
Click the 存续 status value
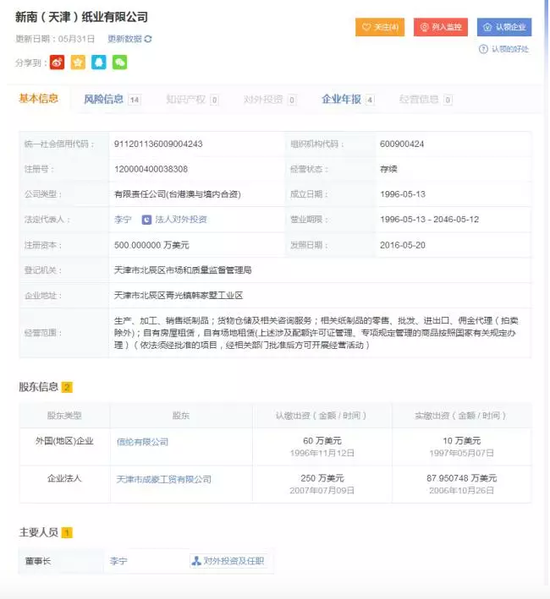click(x=388, y=169)
